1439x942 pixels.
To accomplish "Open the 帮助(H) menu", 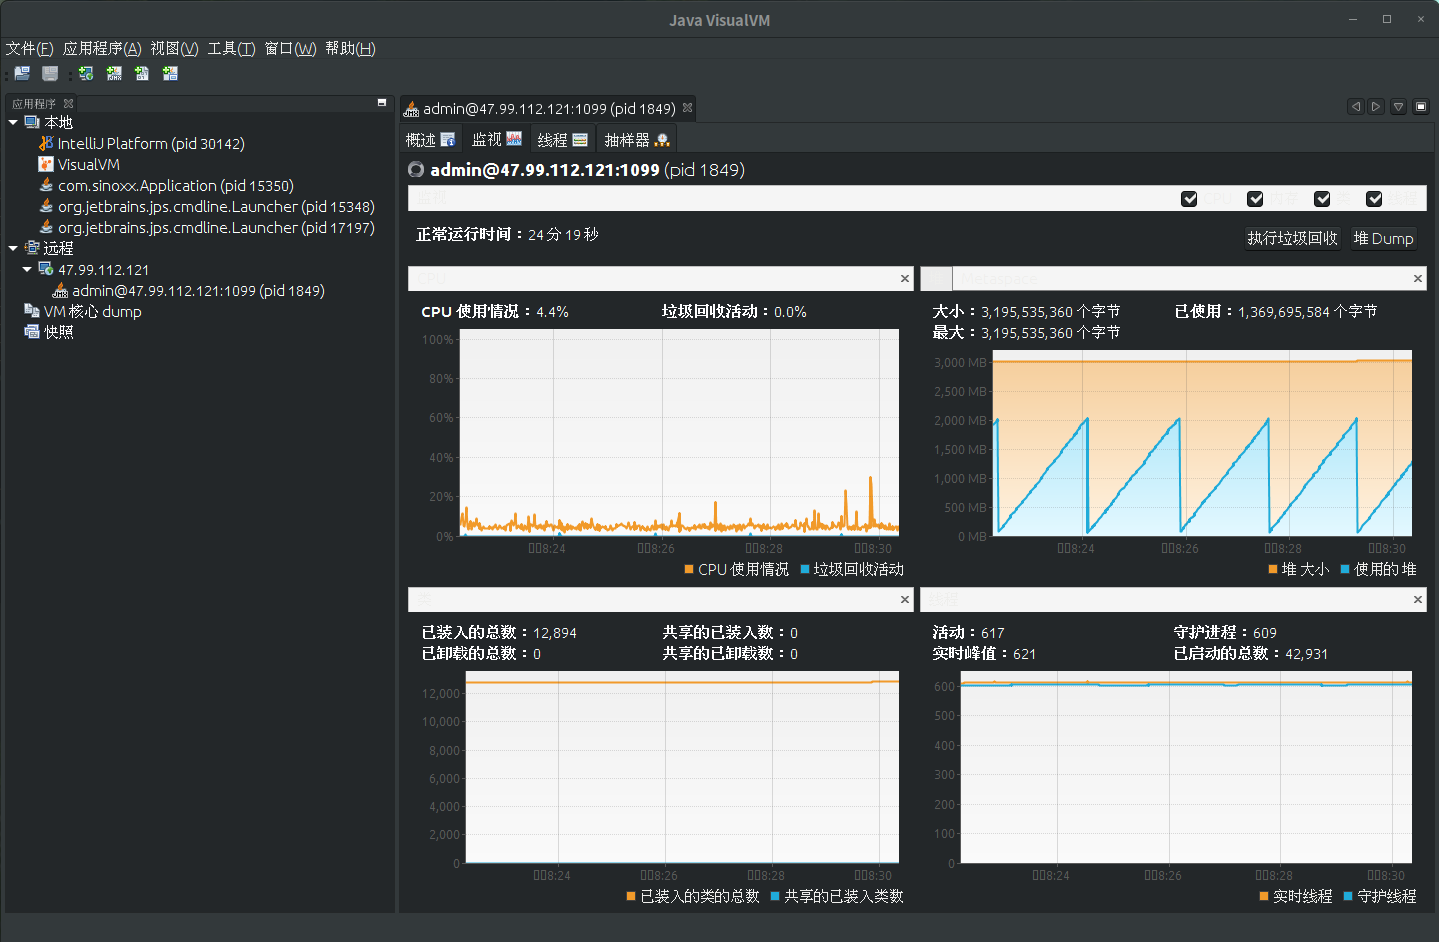I will (x=350, y=48).
